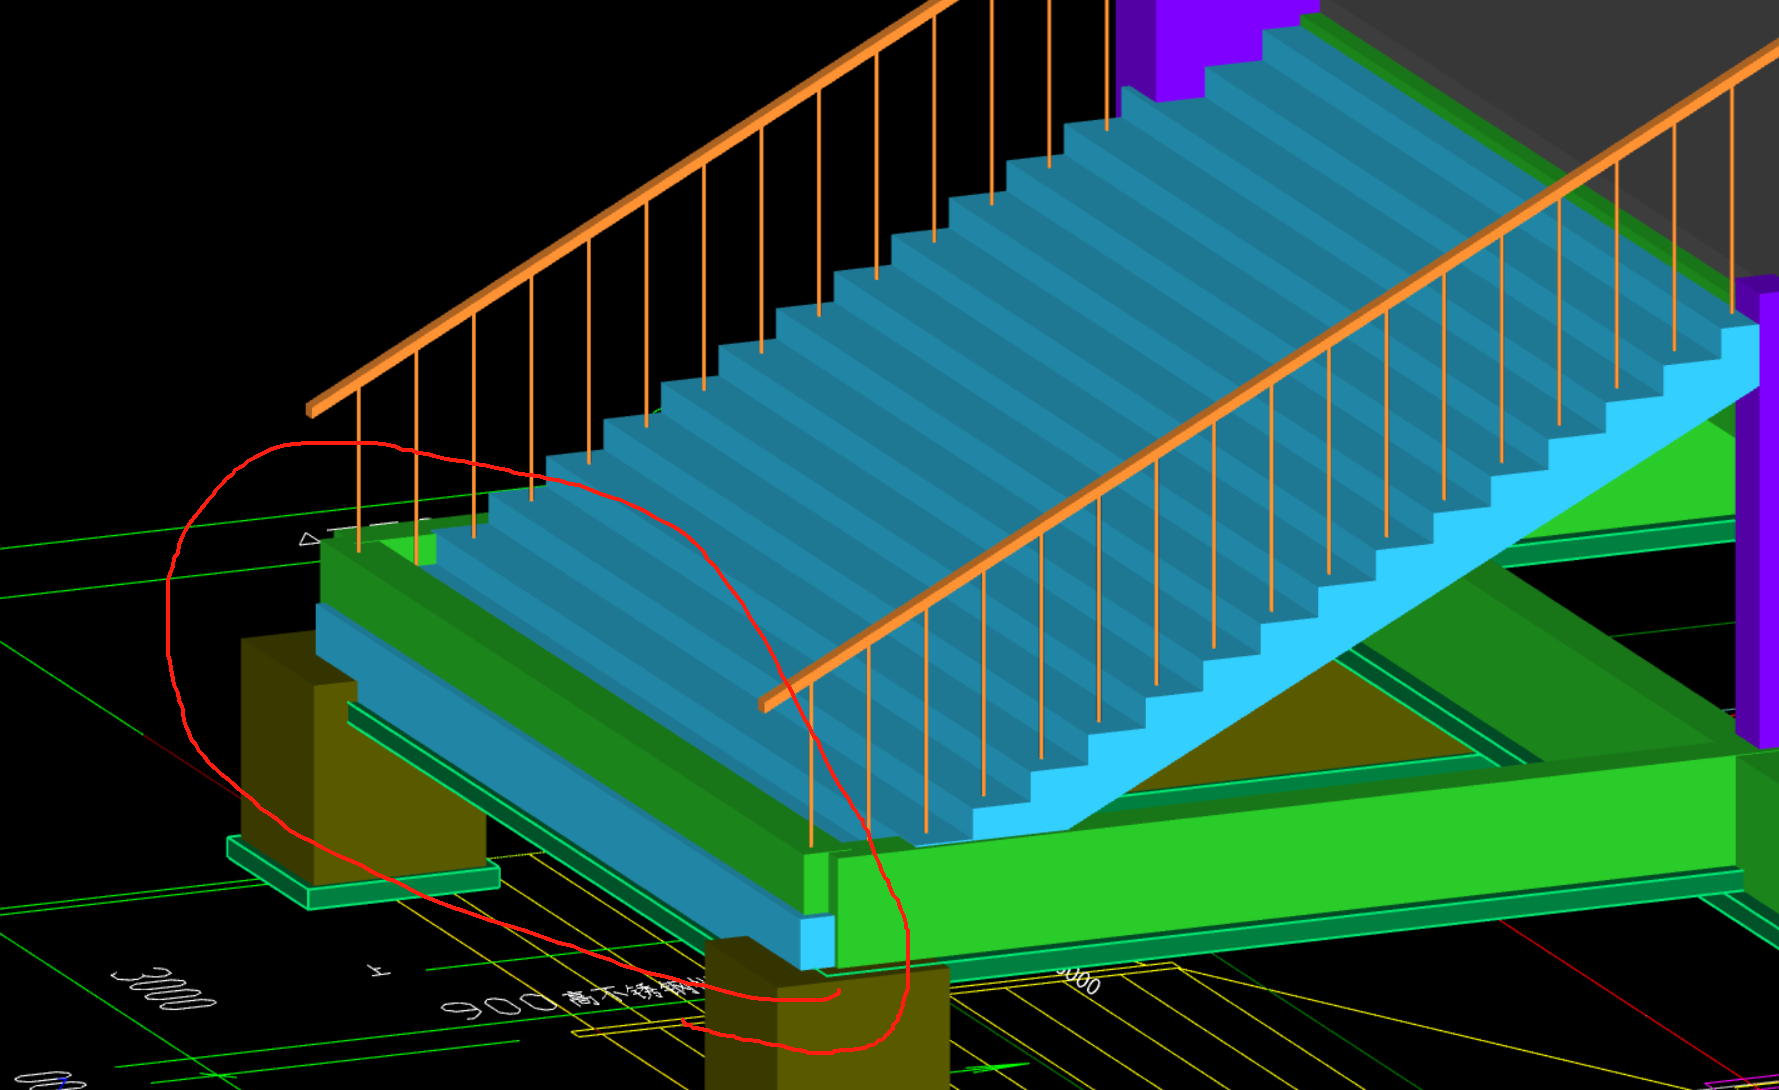This screenshot has height=1090, width=1779.
Task: Select the purple column at right edge
Action: [x=1757, y=510]
